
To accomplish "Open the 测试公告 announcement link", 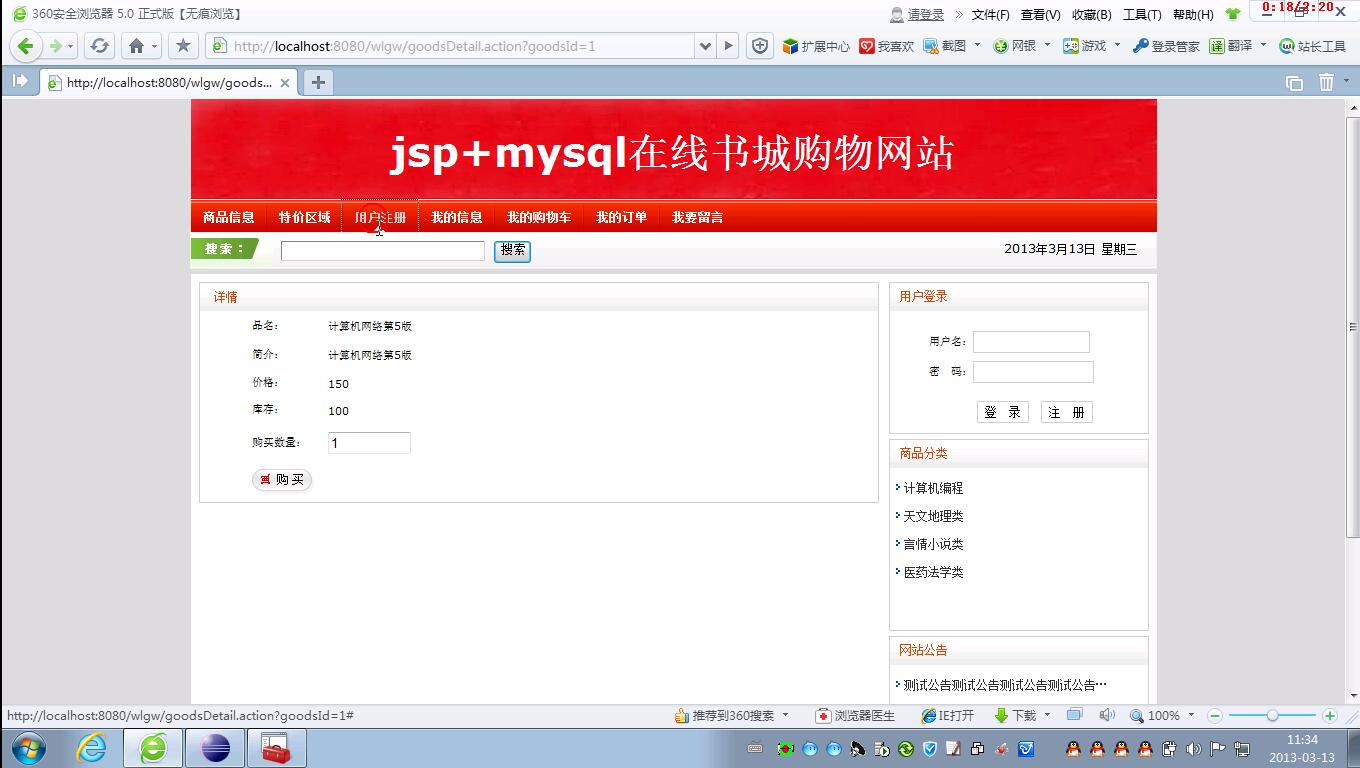I will (1005, 685).
